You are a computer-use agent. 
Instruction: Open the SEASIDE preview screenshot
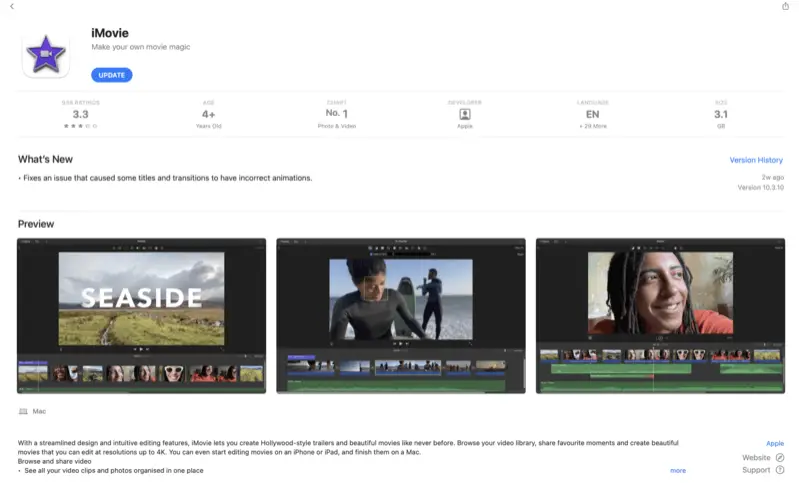pos(142,316)
